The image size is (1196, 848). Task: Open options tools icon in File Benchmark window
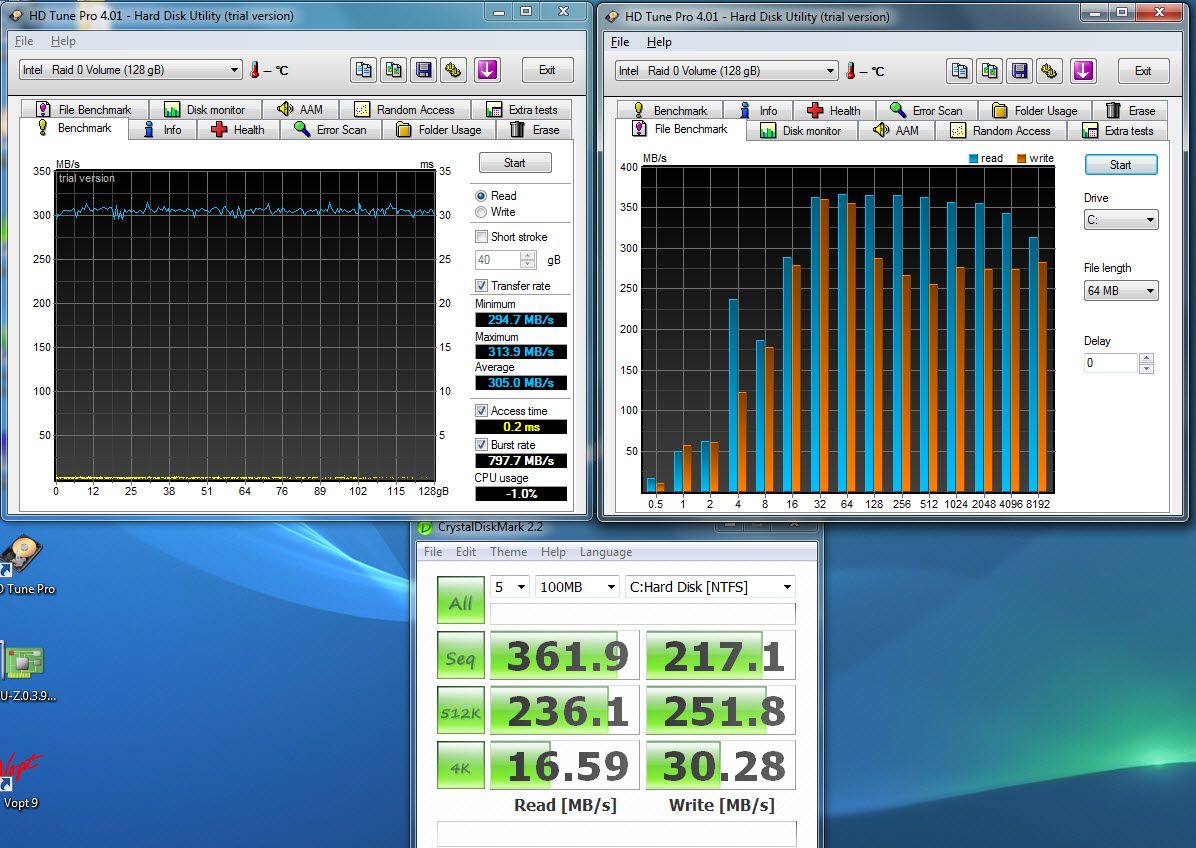tap(1049, 71)
